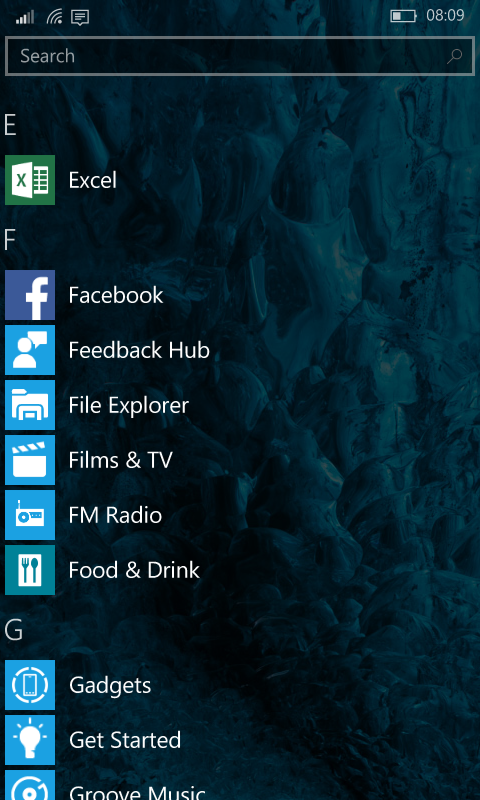Tap the Get Started lightbulb icon
480x800 pixels.
30,740
